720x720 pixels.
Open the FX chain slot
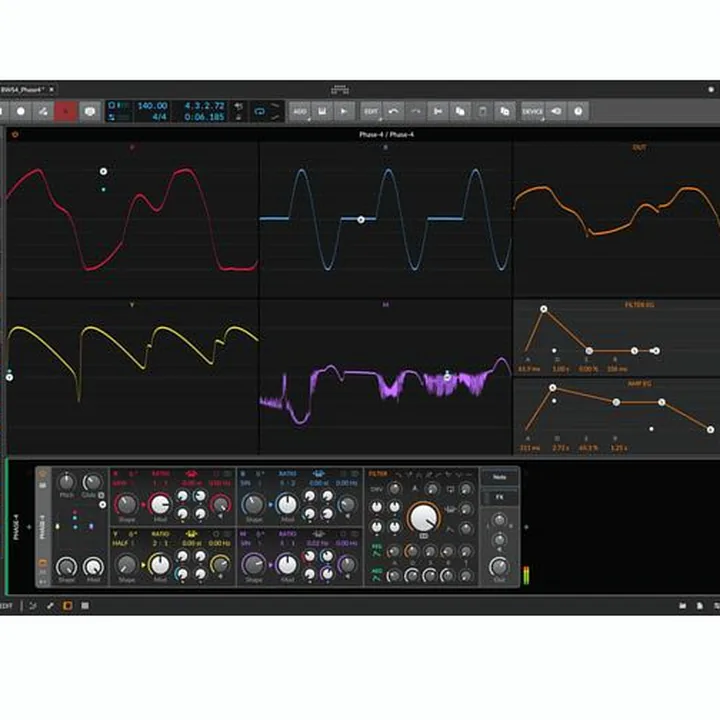[500, 497]
